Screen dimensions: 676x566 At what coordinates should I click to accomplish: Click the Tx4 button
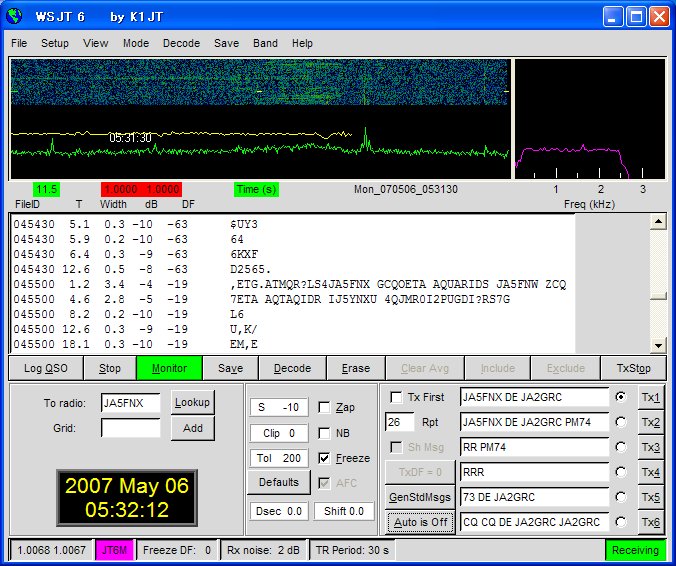pyautogui.click(x=651, y=472)
